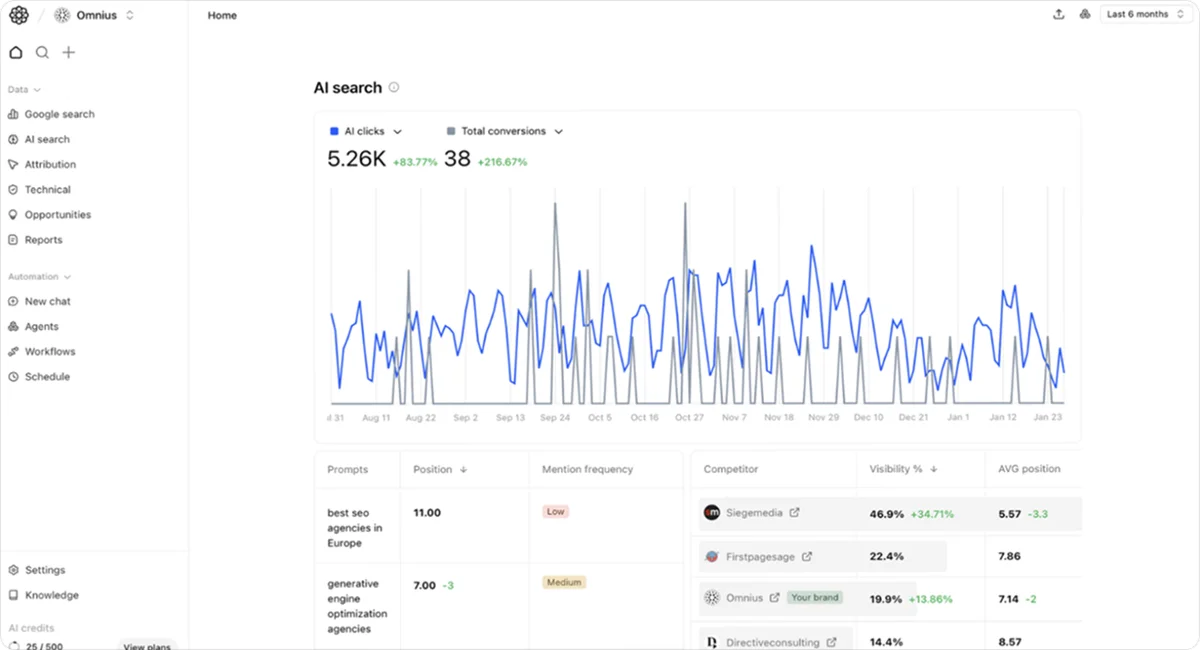
Task: Click the Your brand tag
Action: (815, 597)
